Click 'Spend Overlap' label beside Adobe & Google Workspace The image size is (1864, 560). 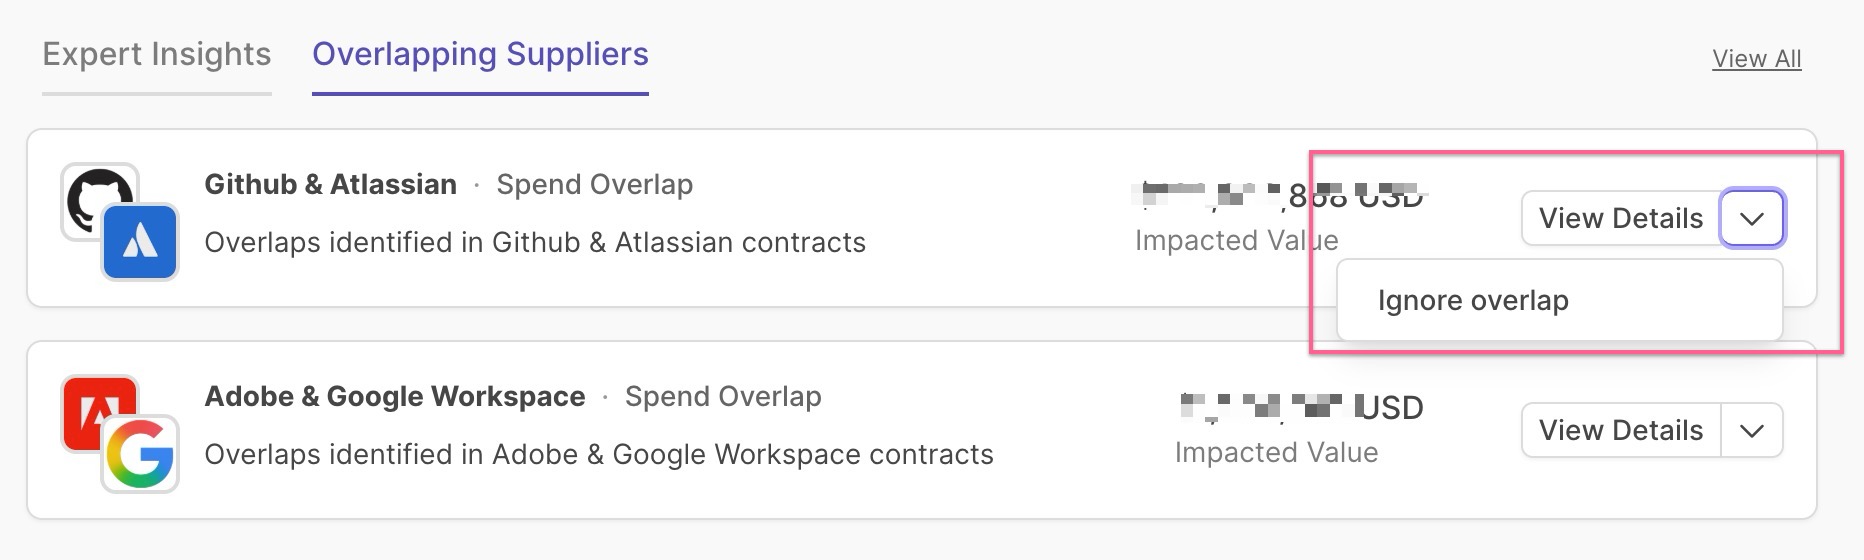(723, 396)
